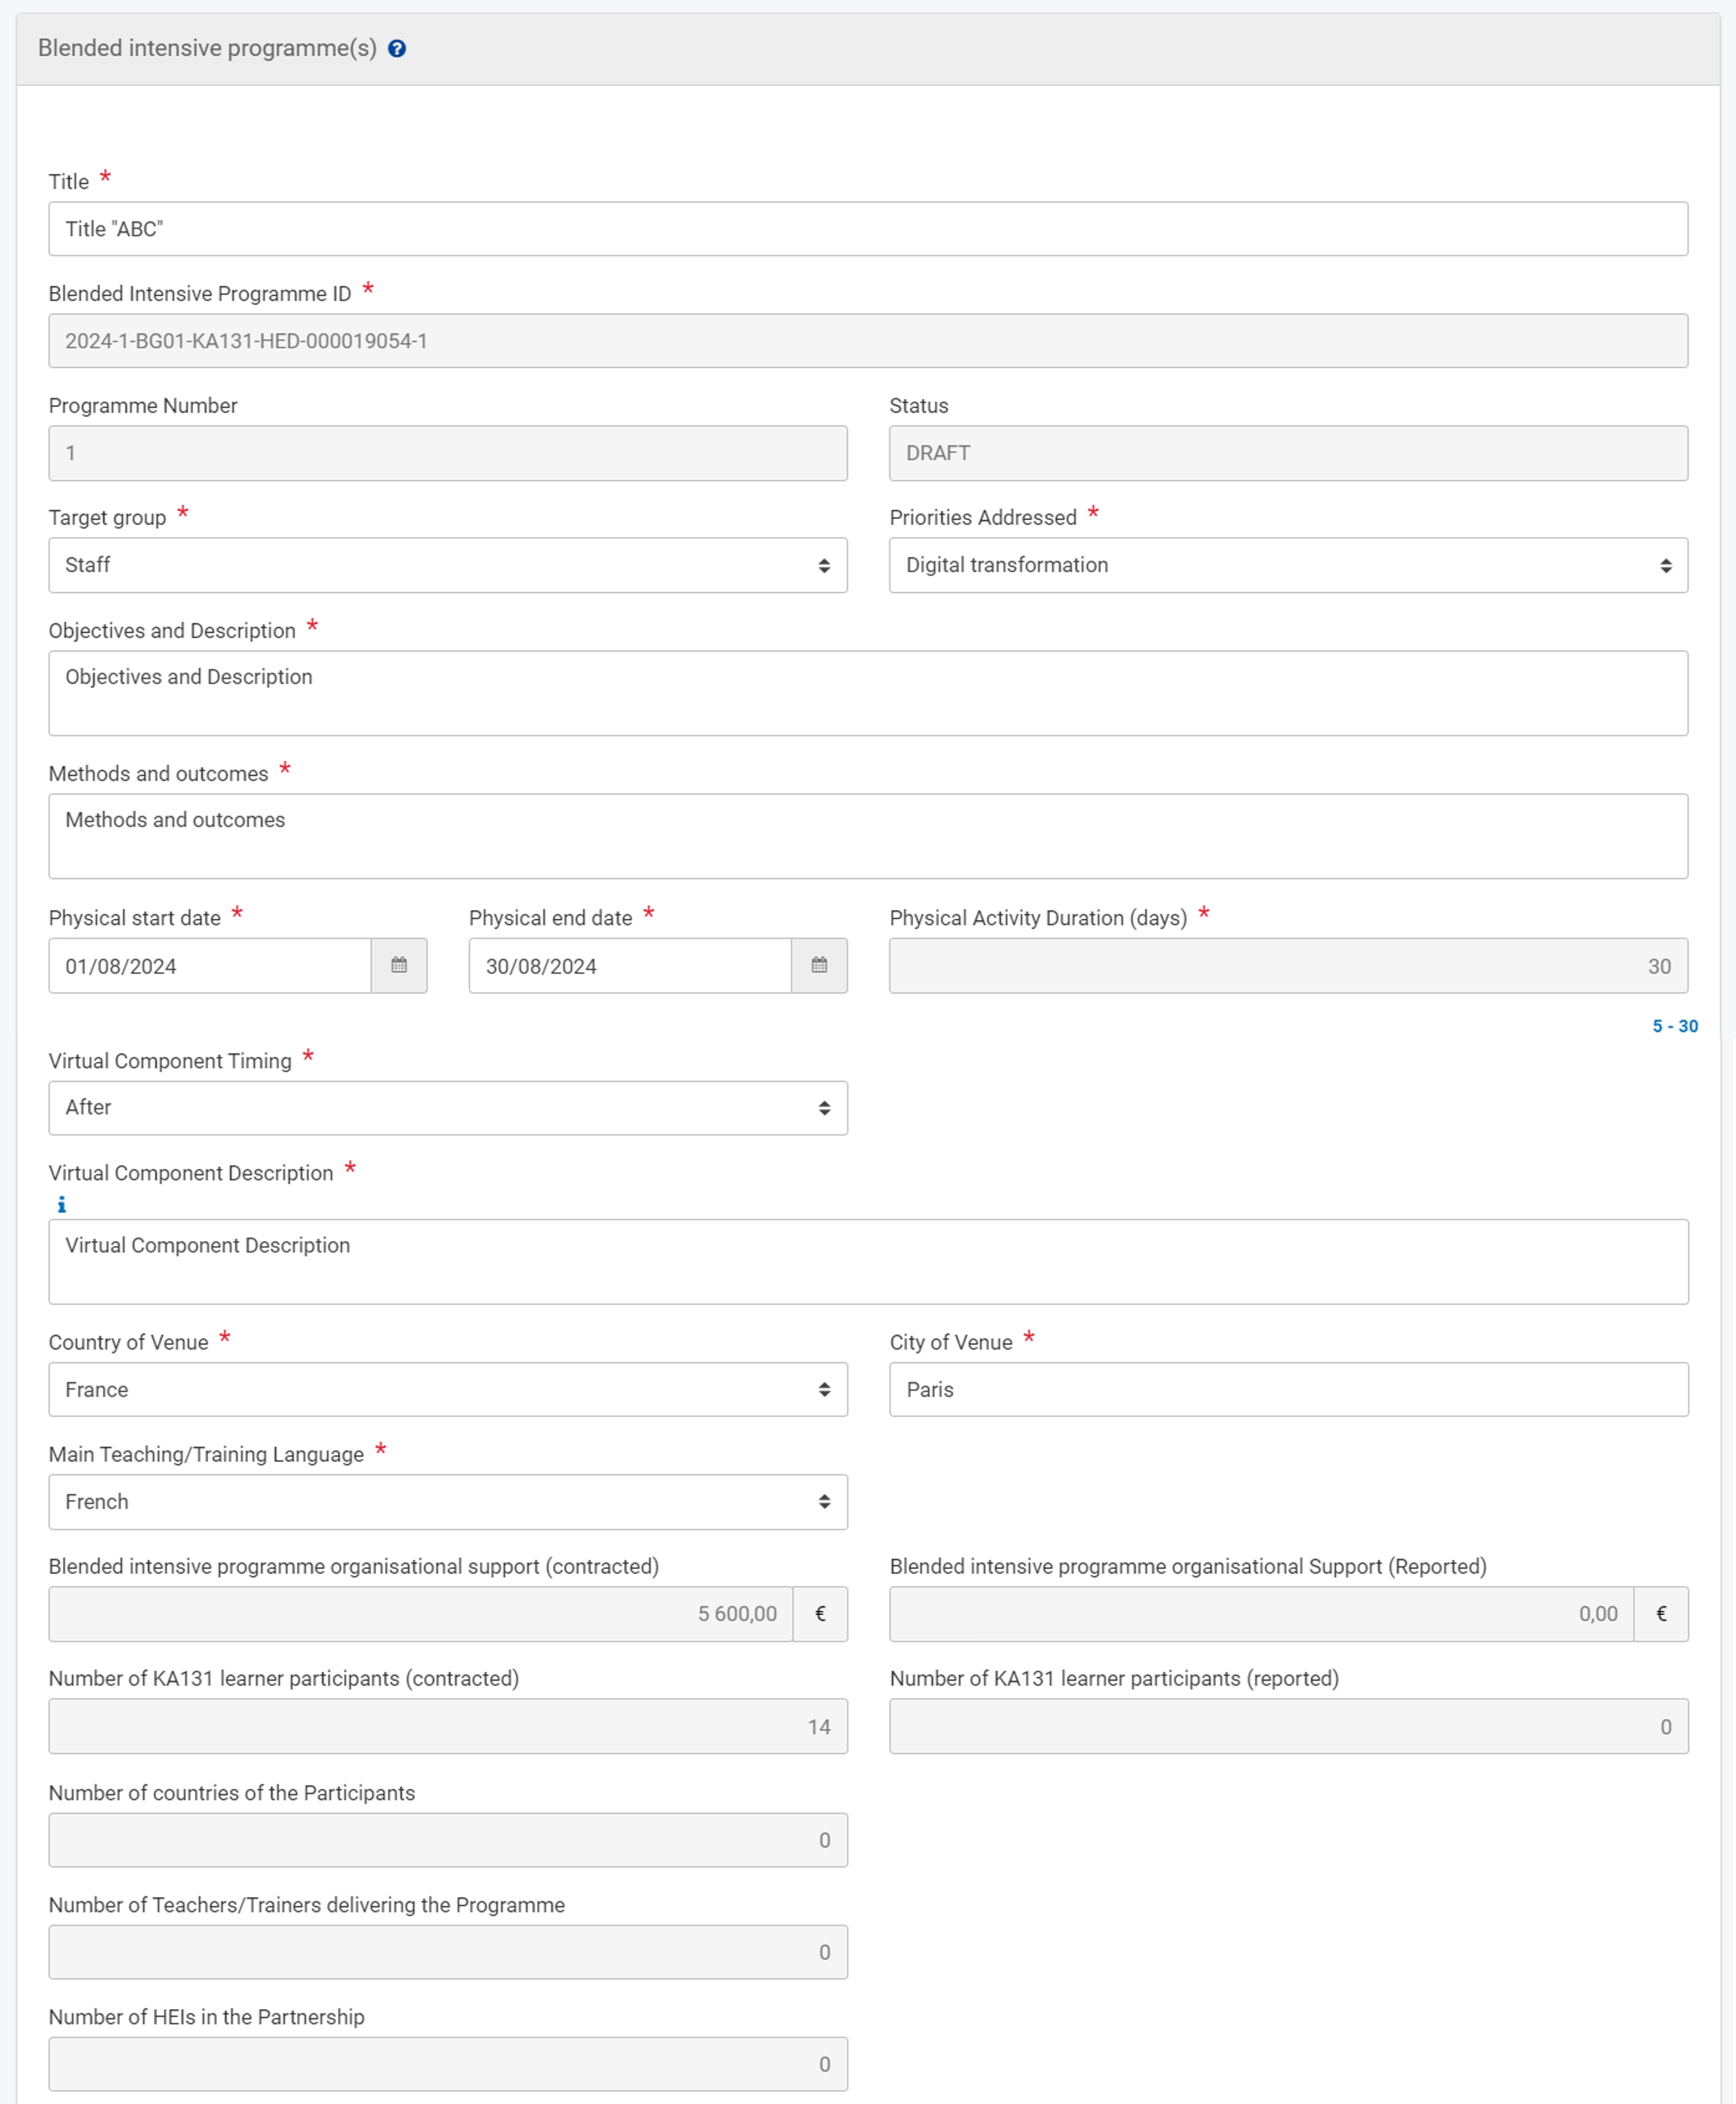Click the 'Target group' label
The width and height of the screenshot is (1736, 2104).
coord(107,517)
